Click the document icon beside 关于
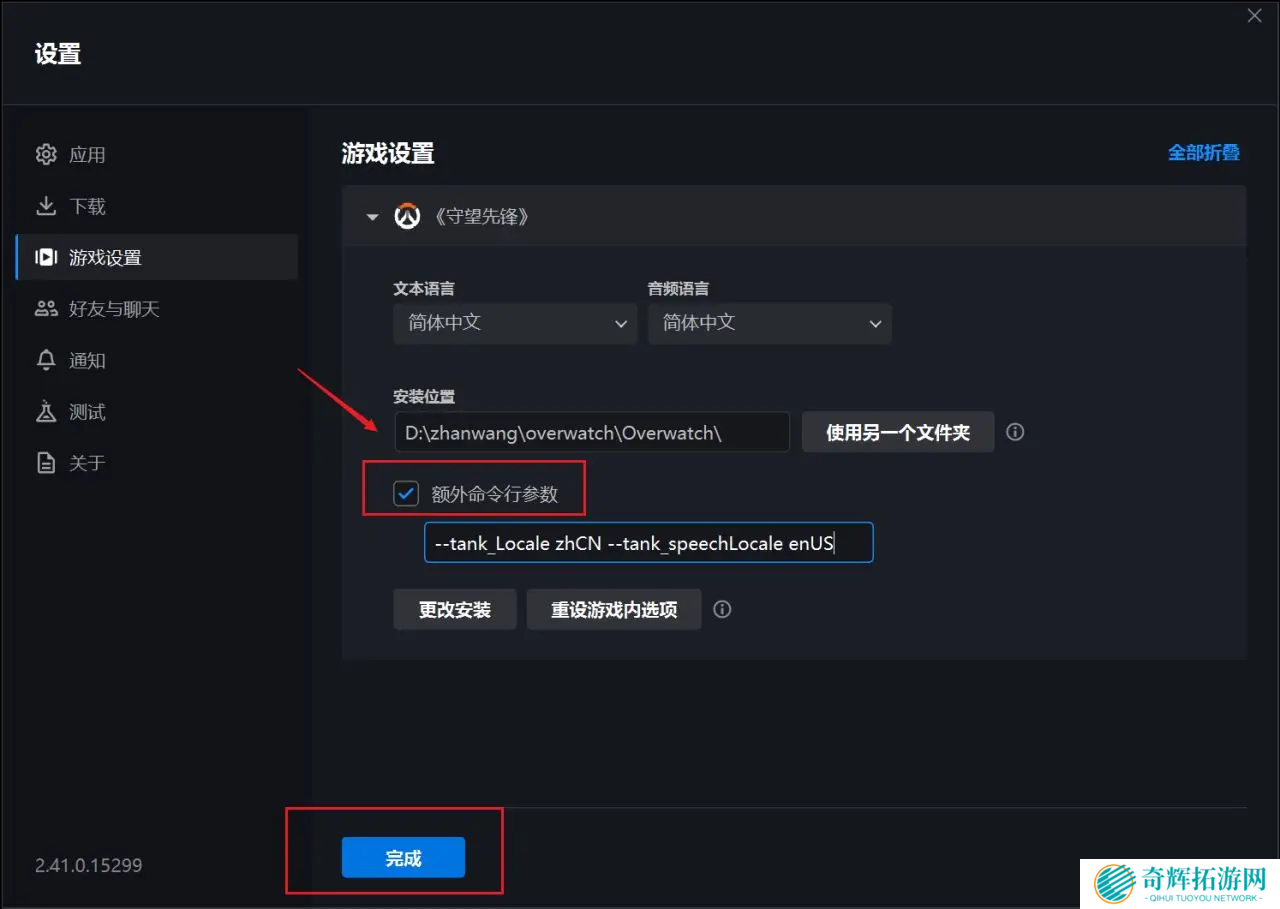The image size is (1280, 909). coord(46,463)
